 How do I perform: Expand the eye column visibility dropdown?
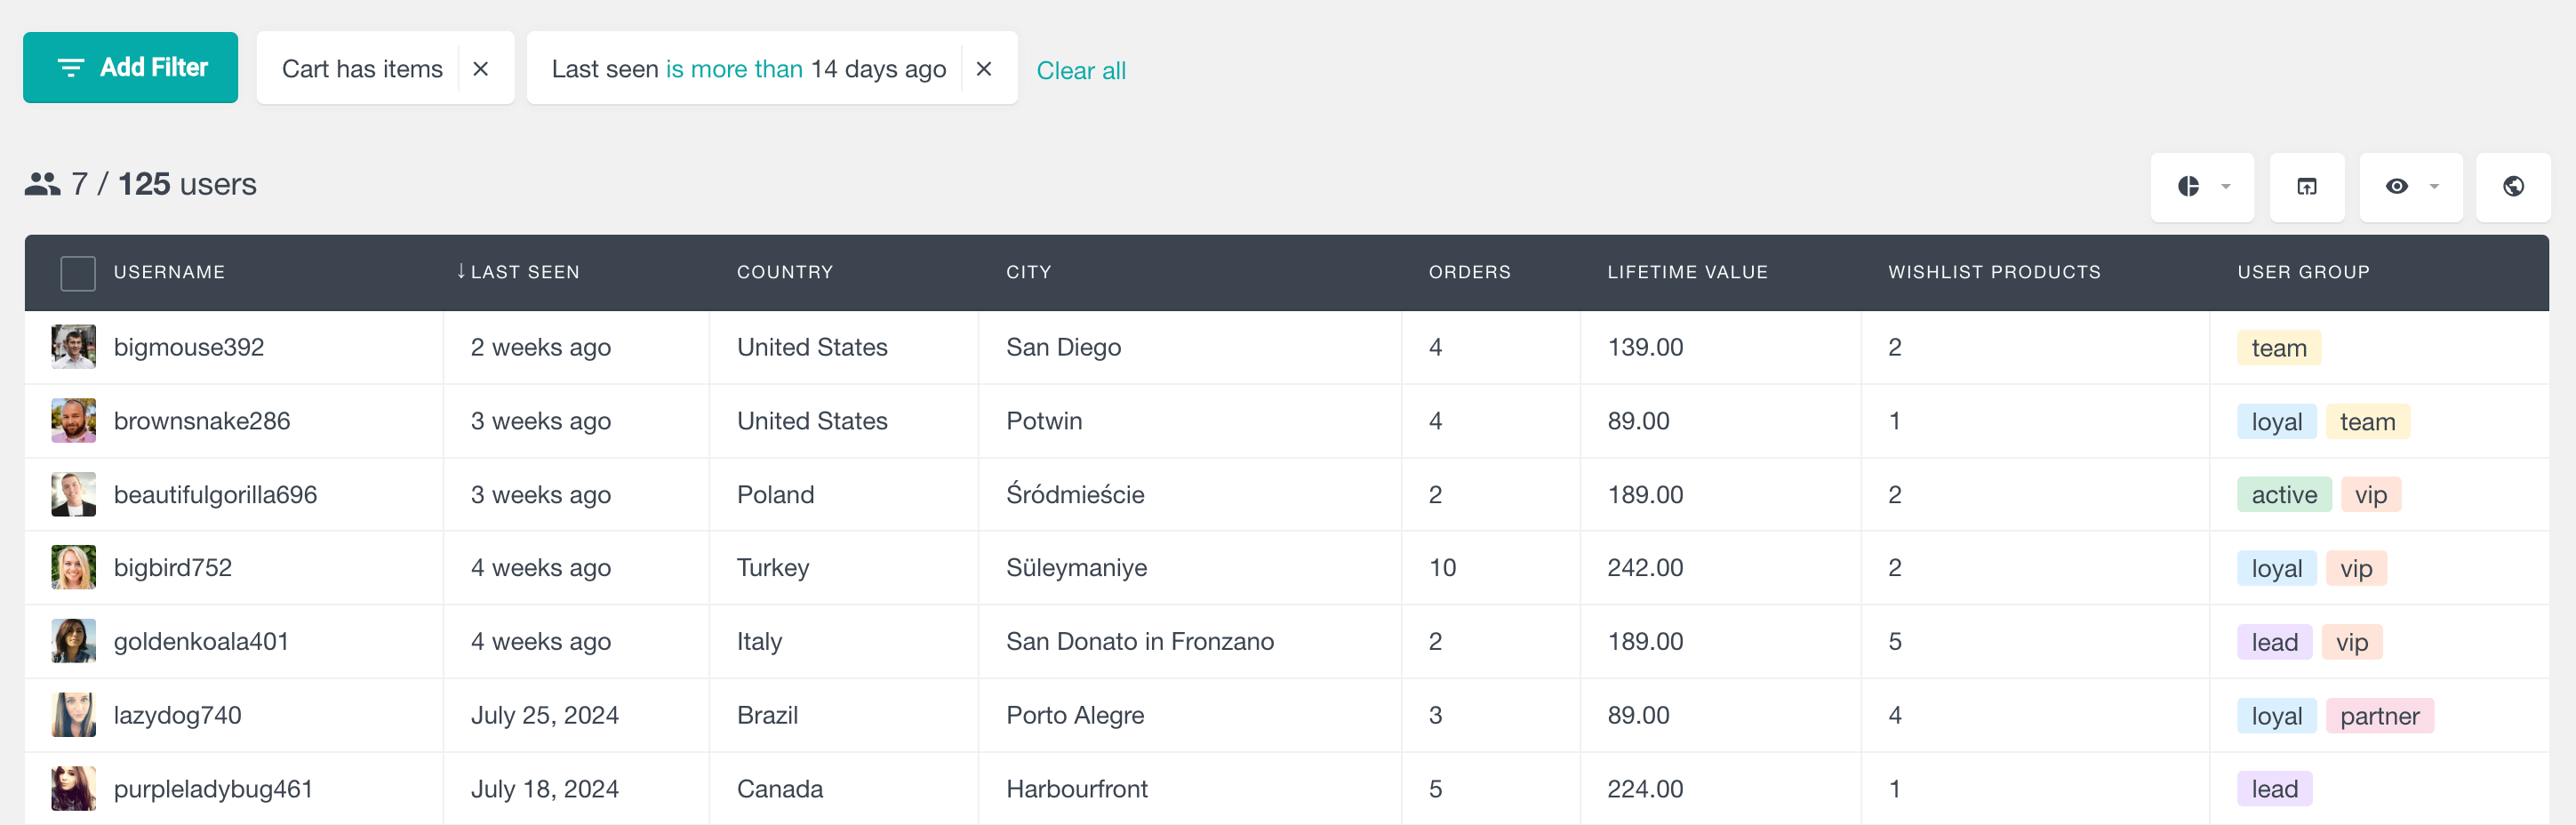[x=2410, y=187]
